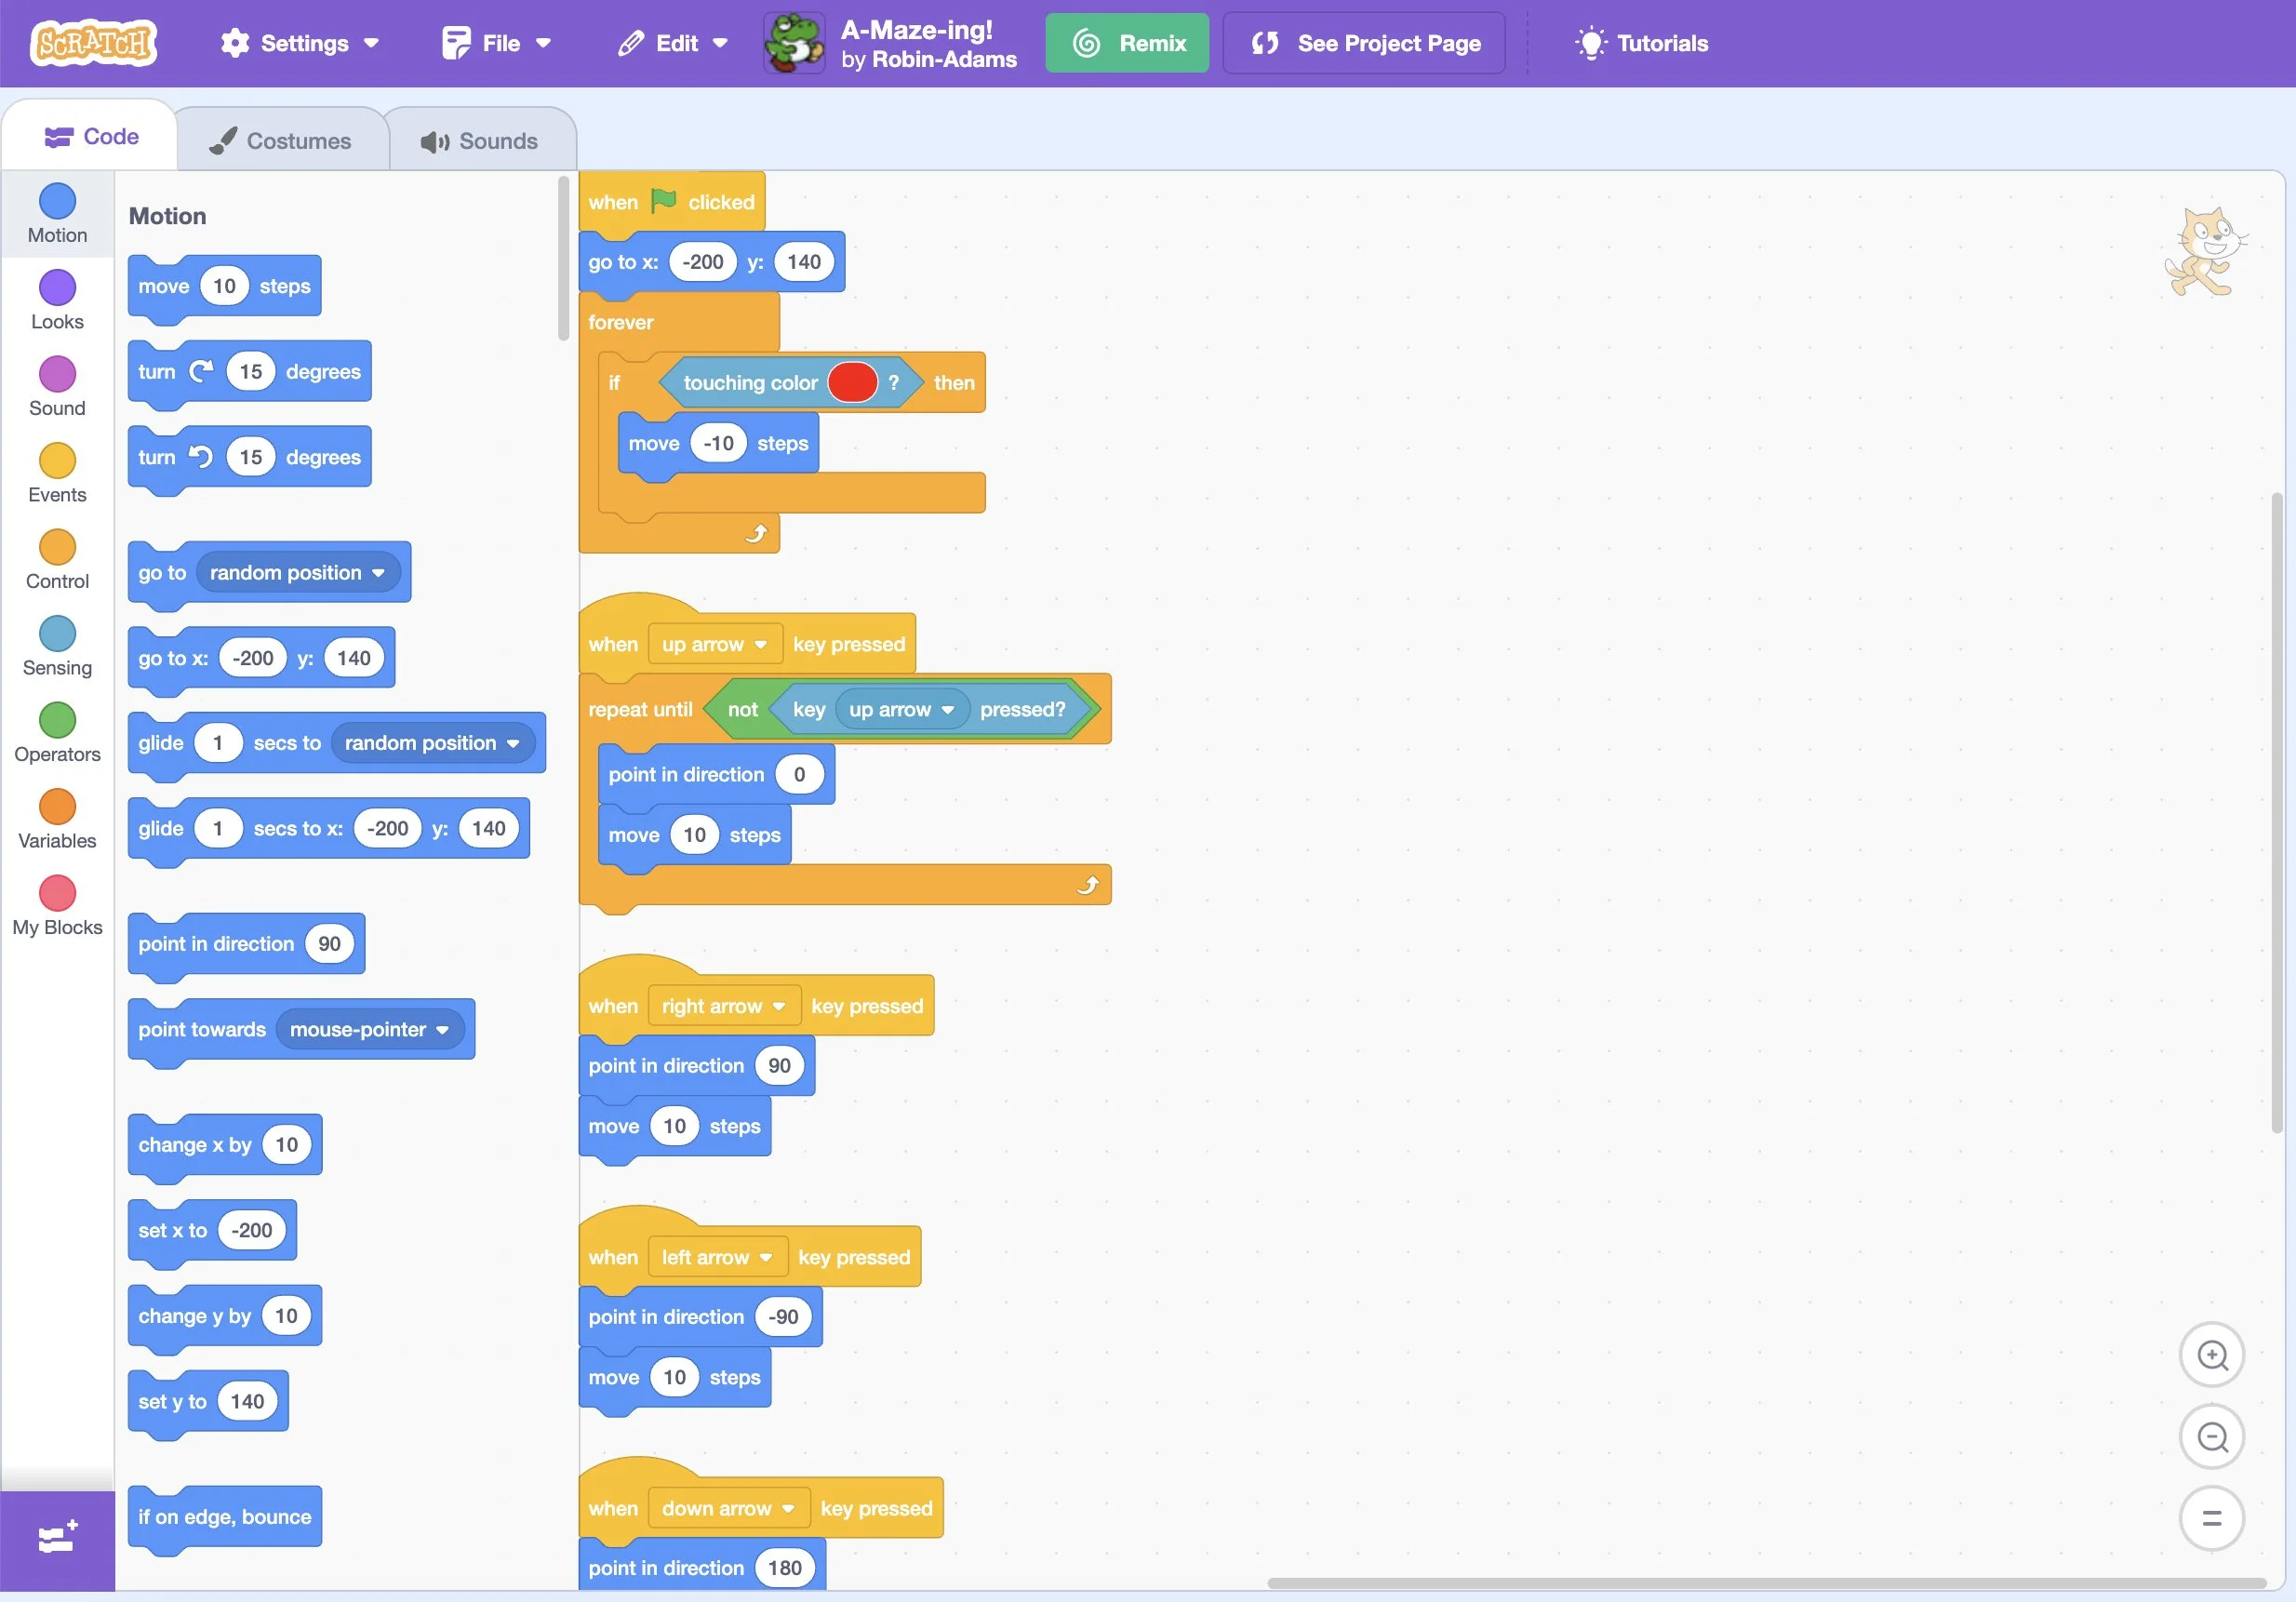Open the 'up arrow' key dropdown in hat block
This screenshot has height=1602, width=2296.
[713, 644]
